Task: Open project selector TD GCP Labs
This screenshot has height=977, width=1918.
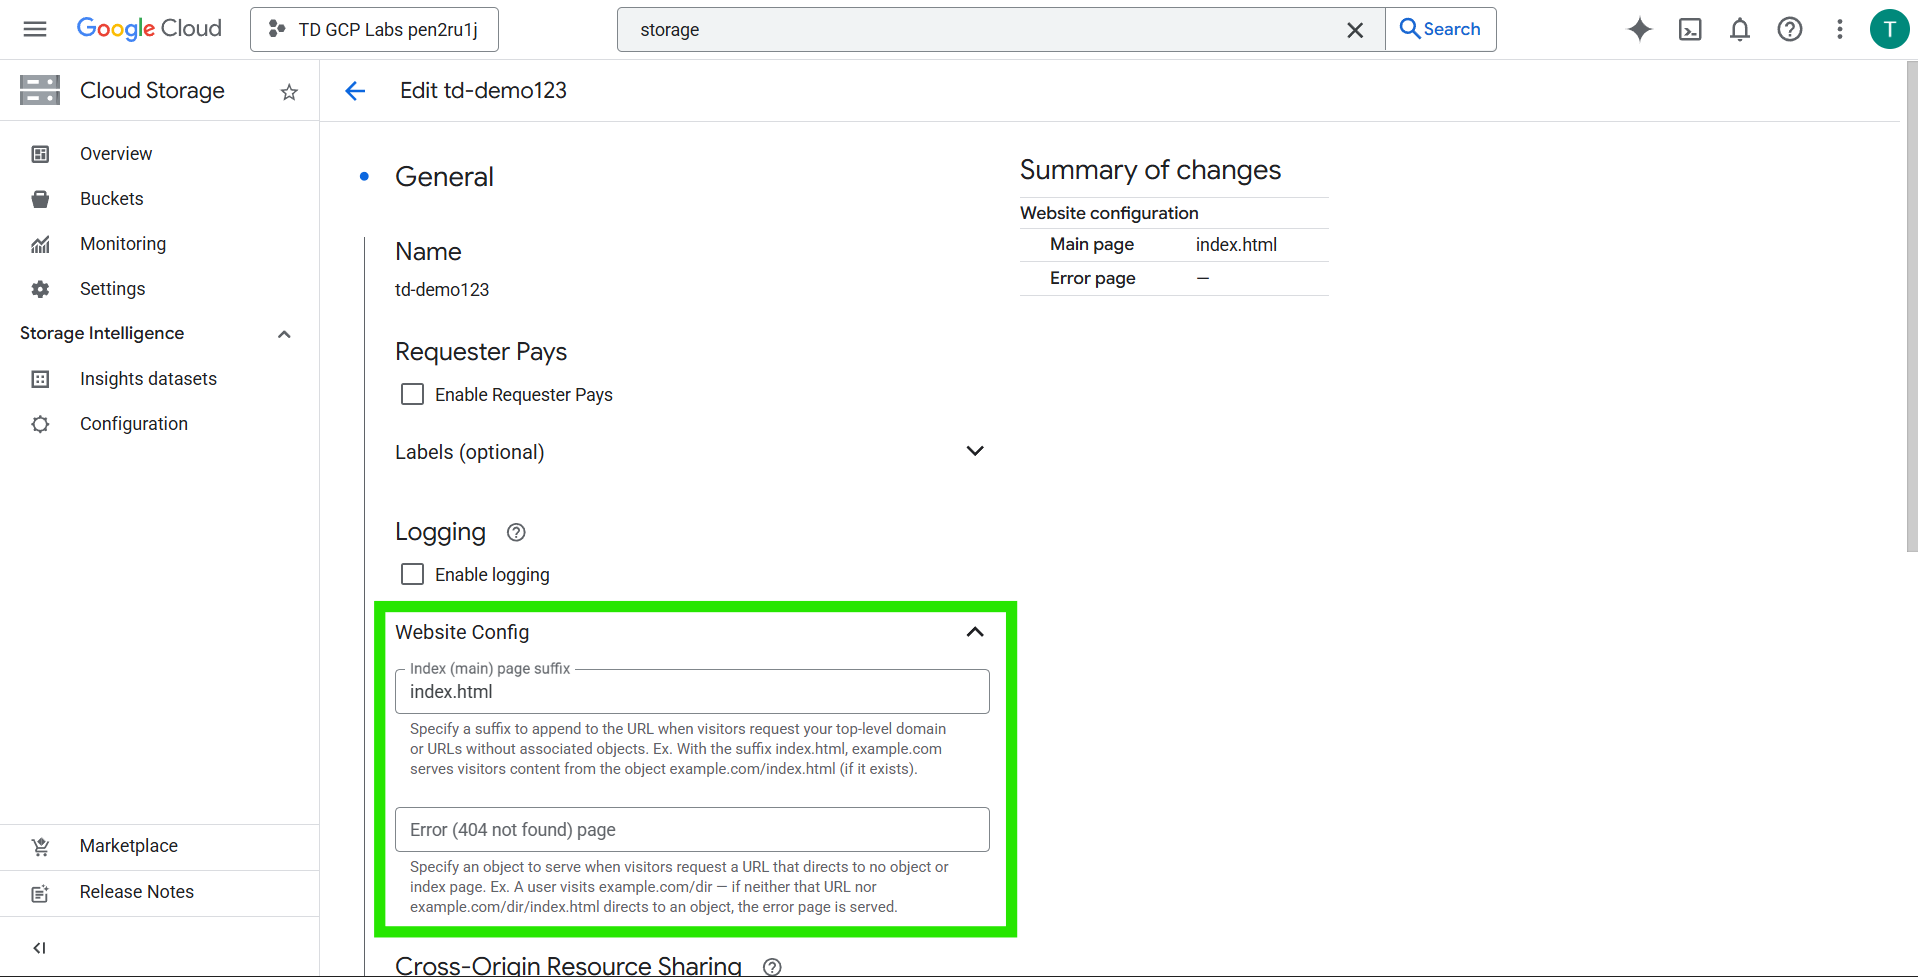Action: 374,30
